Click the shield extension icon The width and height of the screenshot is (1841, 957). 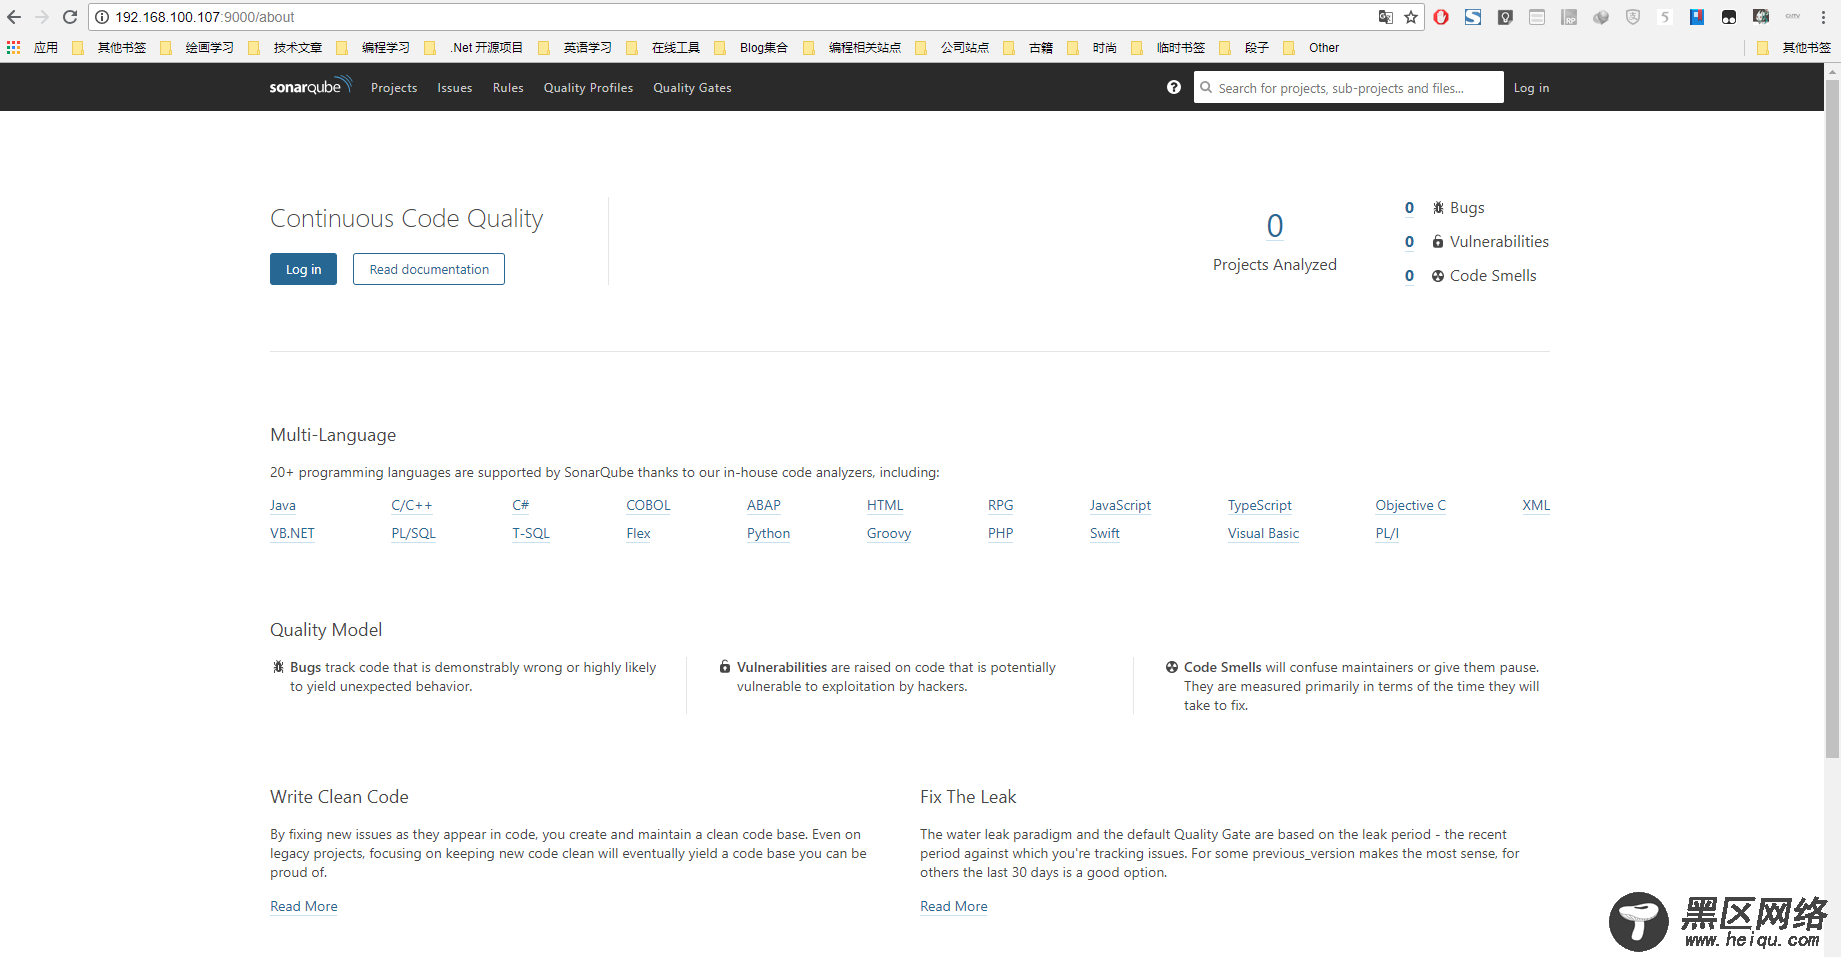[x=1633, y=17]
